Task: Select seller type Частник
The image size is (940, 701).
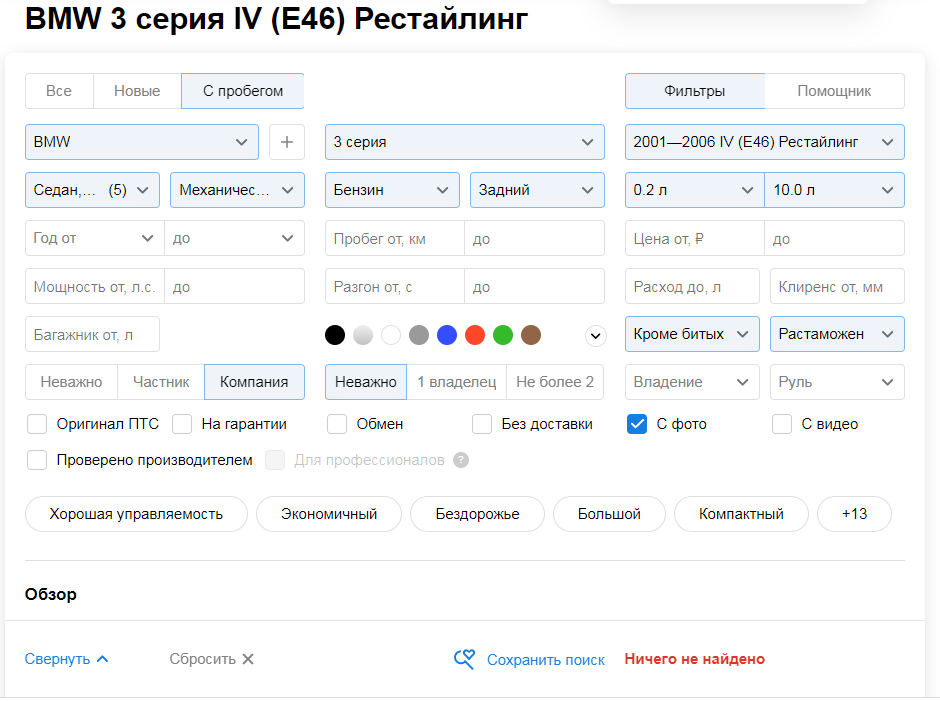Action: tap(161, 382)
